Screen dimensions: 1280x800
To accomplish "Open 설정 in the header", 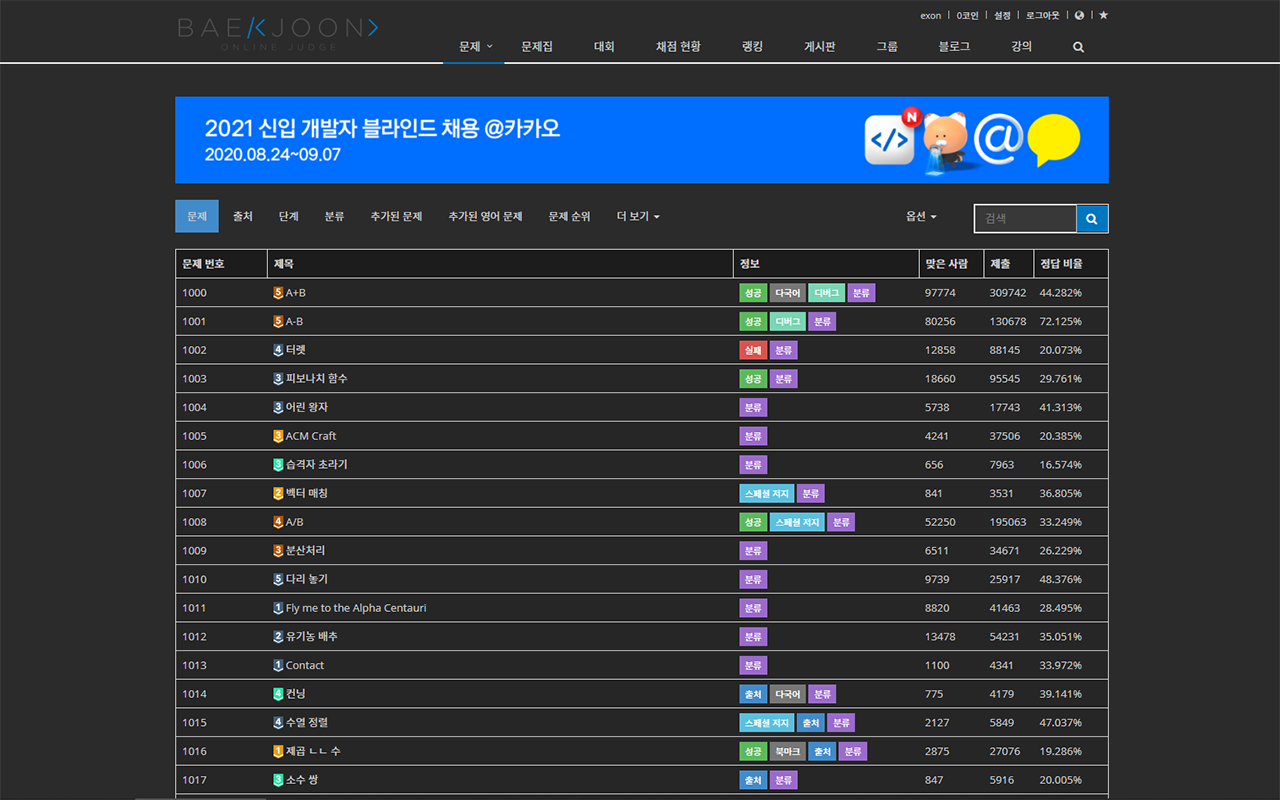I will [x=1002, y=16].
